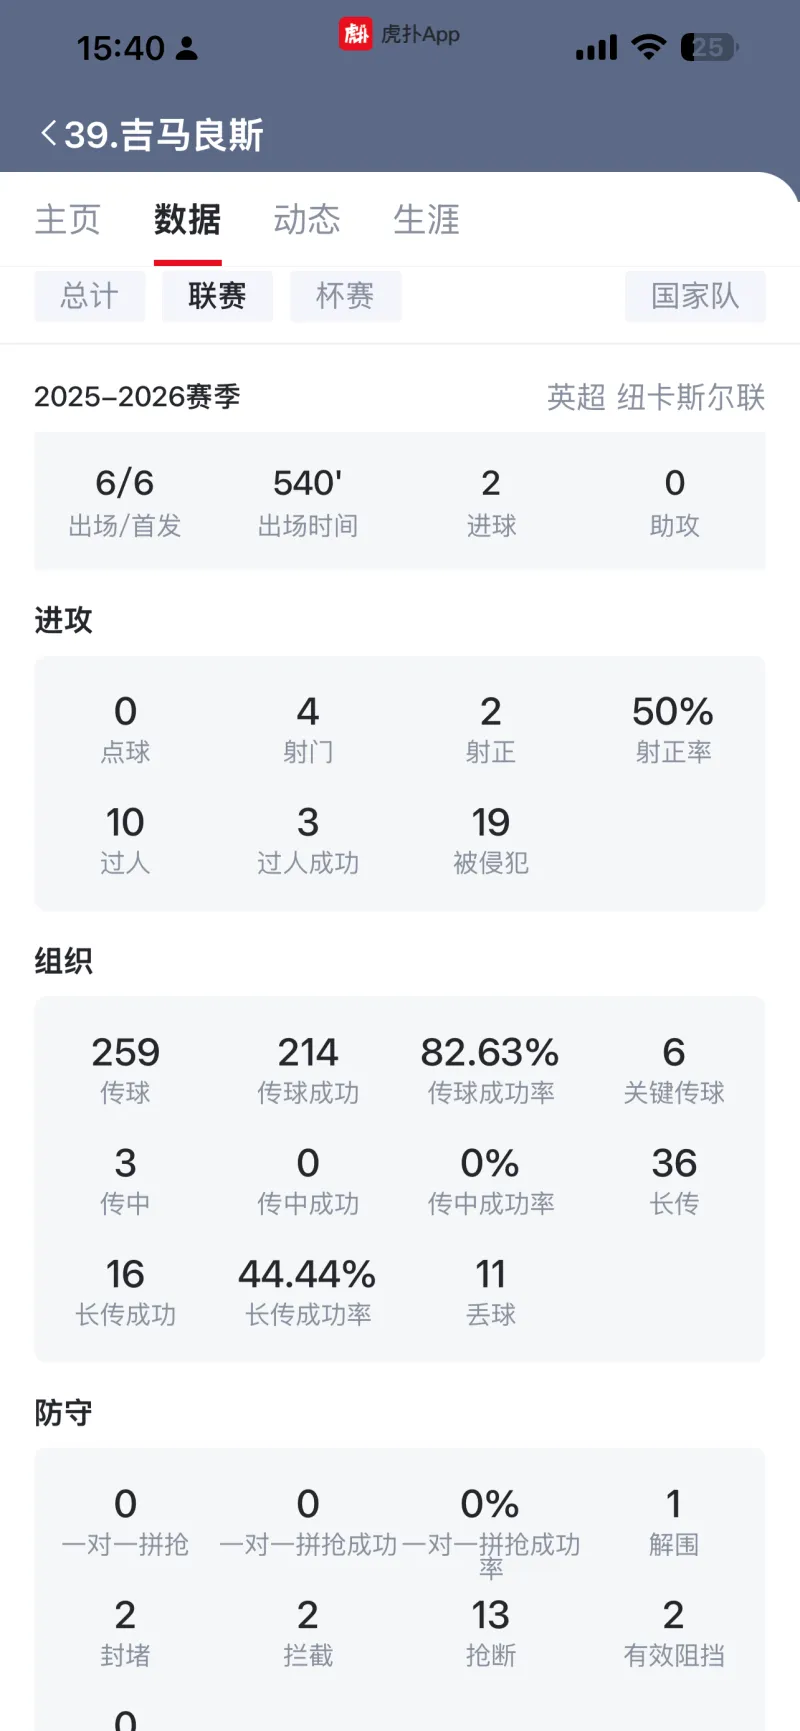Tap the 英超 纽卡斯尔联 team label
This screenshot has width=800, height=1731.
tap(655, 397)
